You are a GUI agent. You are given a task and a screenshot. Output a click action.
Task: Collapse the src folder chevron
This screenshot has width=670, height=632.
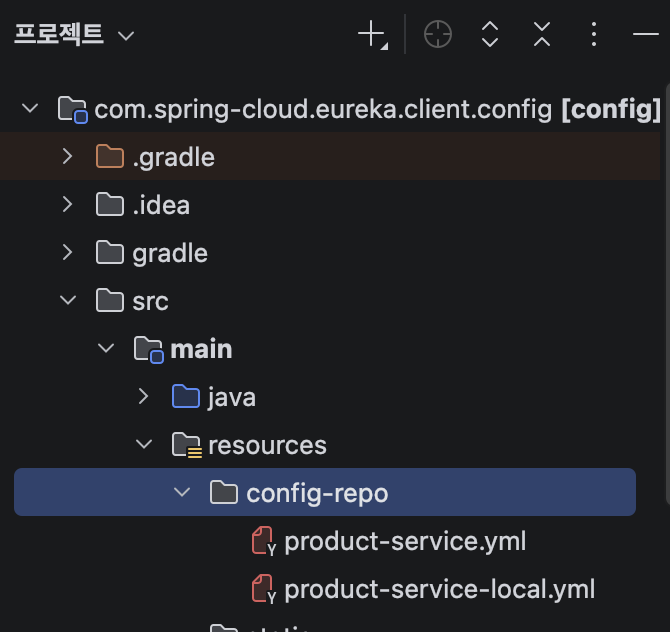click(67, 300)
